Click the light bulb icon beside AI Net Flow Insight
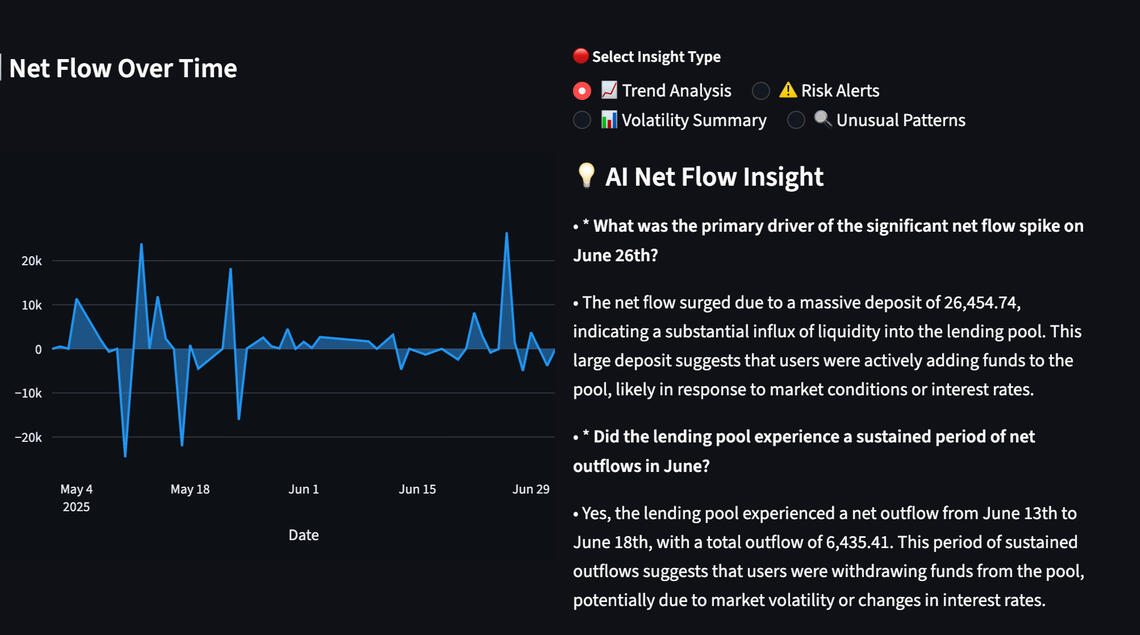1140x635 pixels. (x=586, y=177)
